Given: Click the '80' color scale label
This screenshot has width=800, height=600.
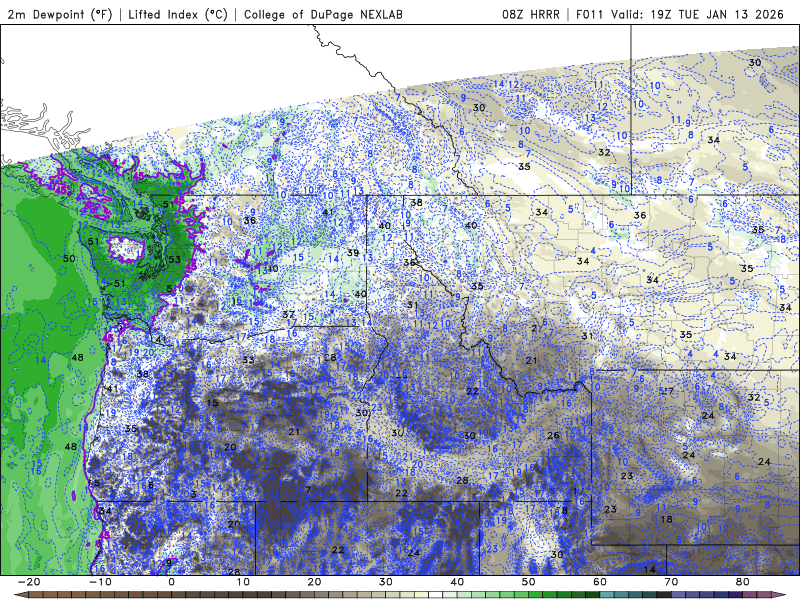Looking at the screenshot, I should pos(743,582).
